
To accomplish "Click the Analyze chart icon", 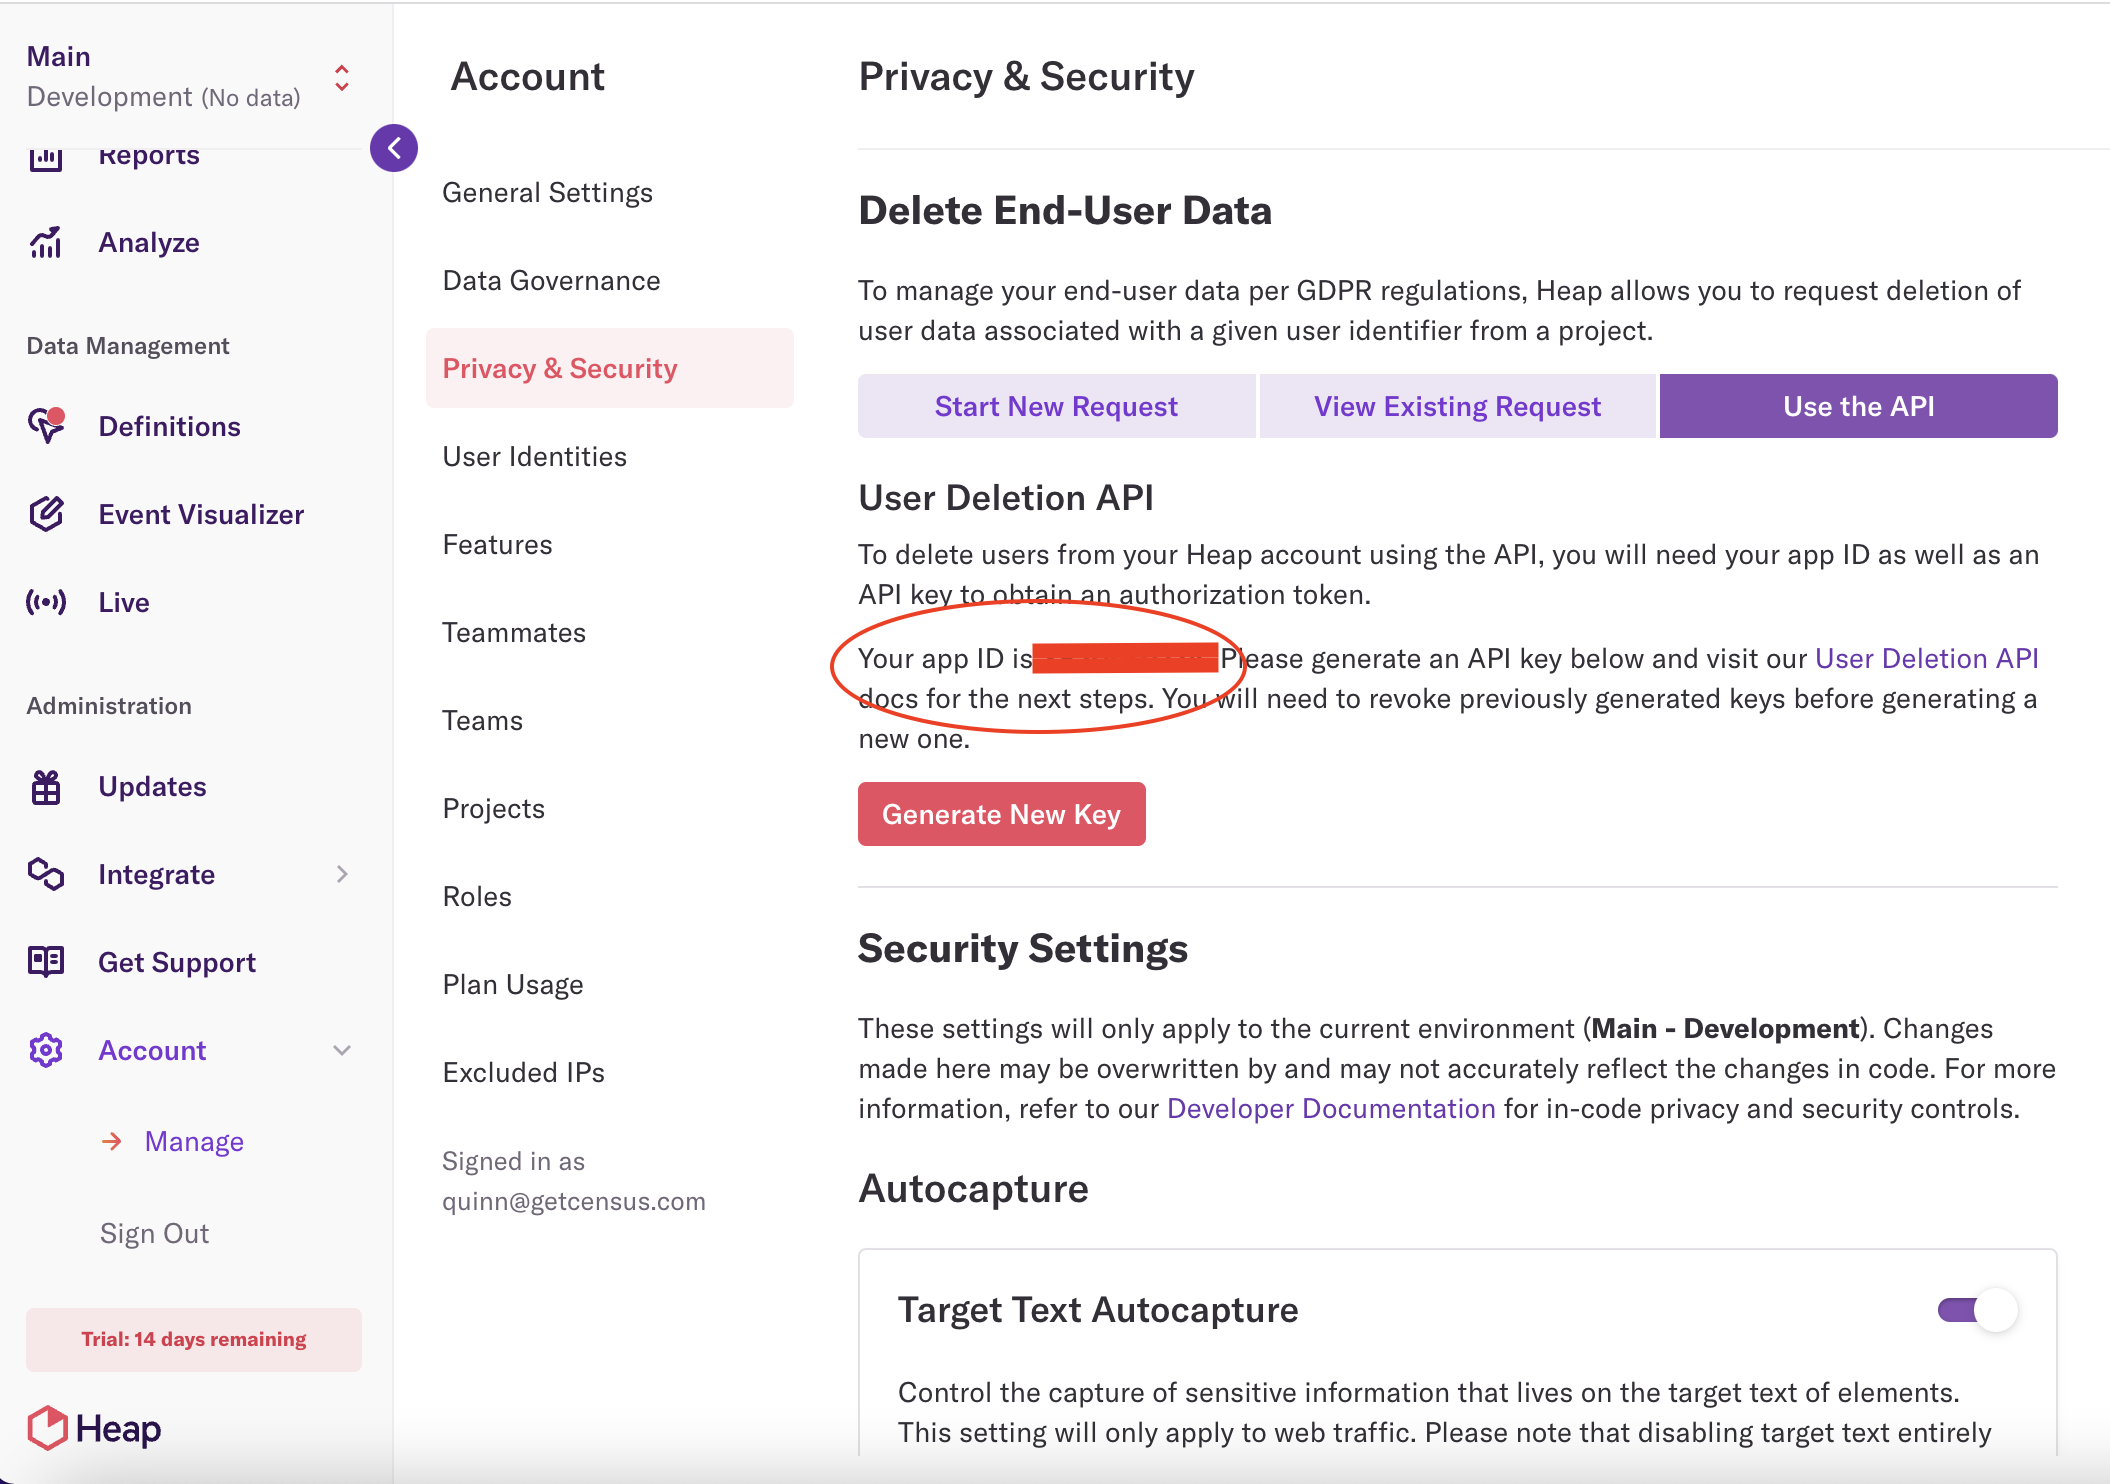I will [x=46, y=242].
